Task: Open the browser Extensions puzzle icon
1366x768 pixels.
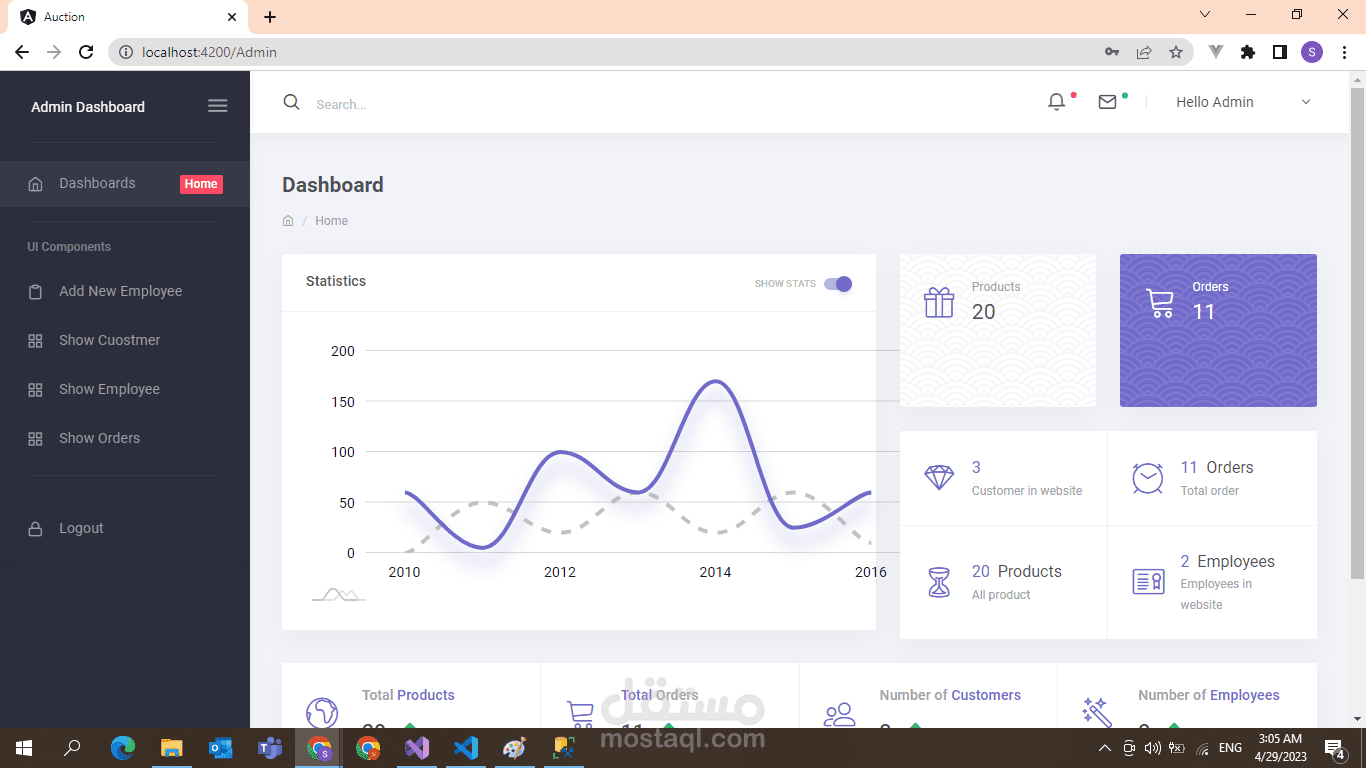Action: (1248, 52)
